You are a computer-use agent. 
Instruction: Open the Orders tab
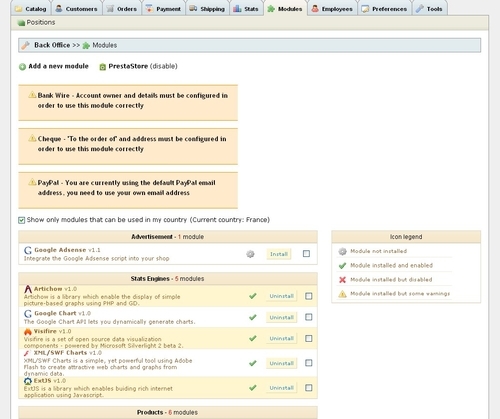click(122, 9)
